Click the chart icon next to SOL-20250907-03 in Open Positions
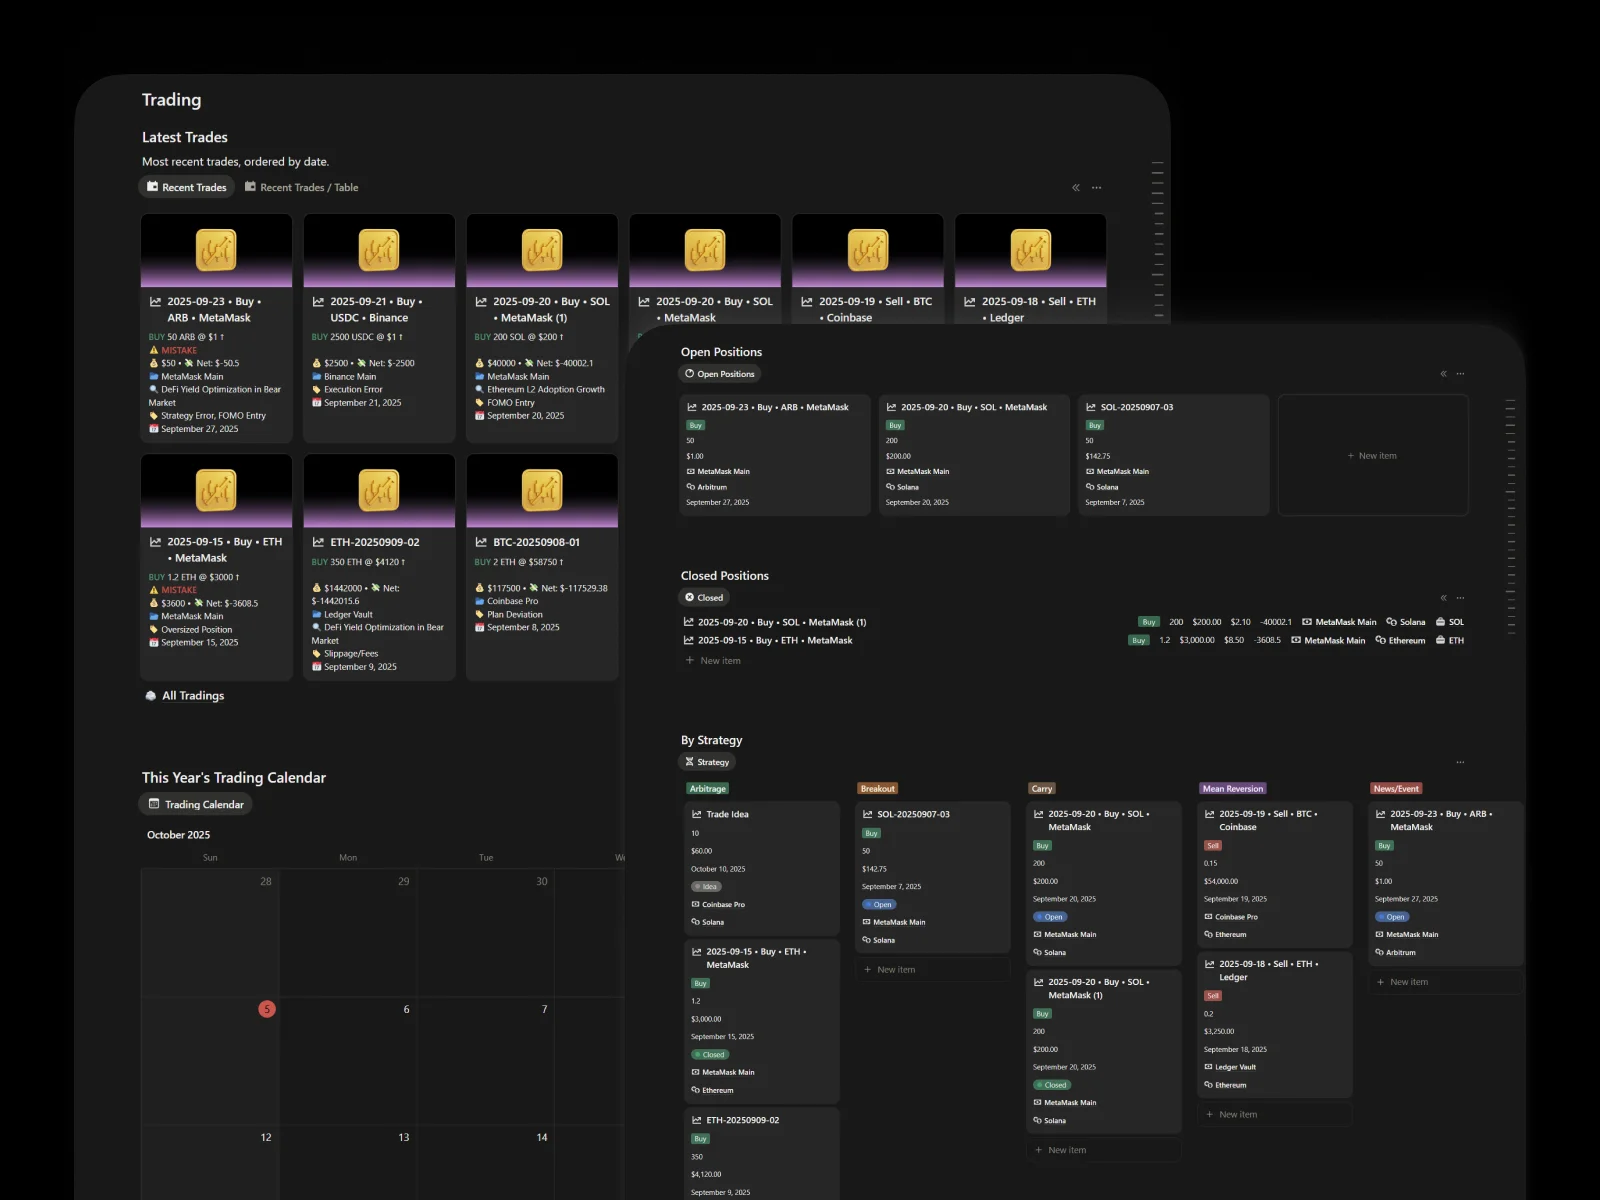Image resolution: width=1600 pixels, height=1200 pixels. pyautogui.click(x=1091, y=408)
